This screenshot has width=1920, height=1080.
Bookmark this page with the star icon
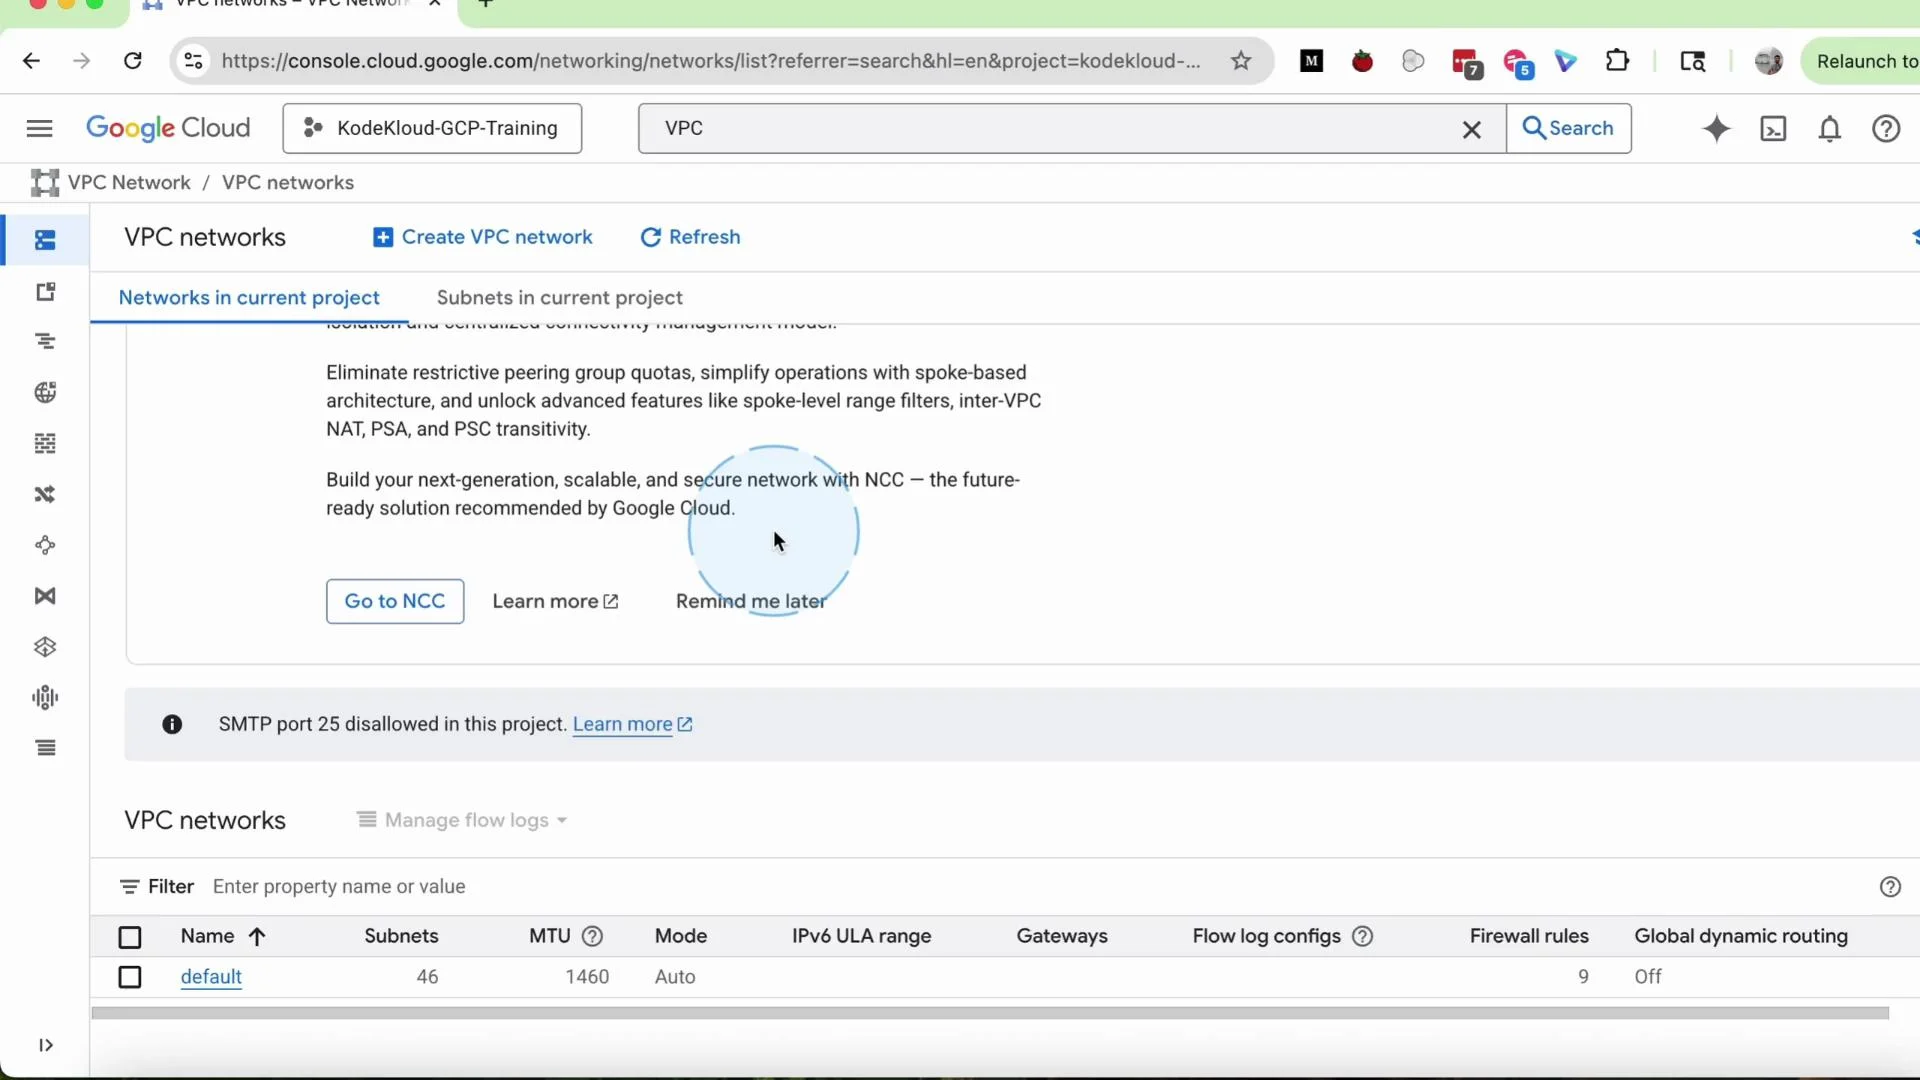pyautogui.click(x=1241, y=61)
